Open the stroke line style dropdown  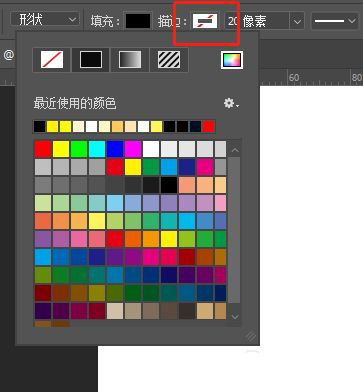click(334, 21)
